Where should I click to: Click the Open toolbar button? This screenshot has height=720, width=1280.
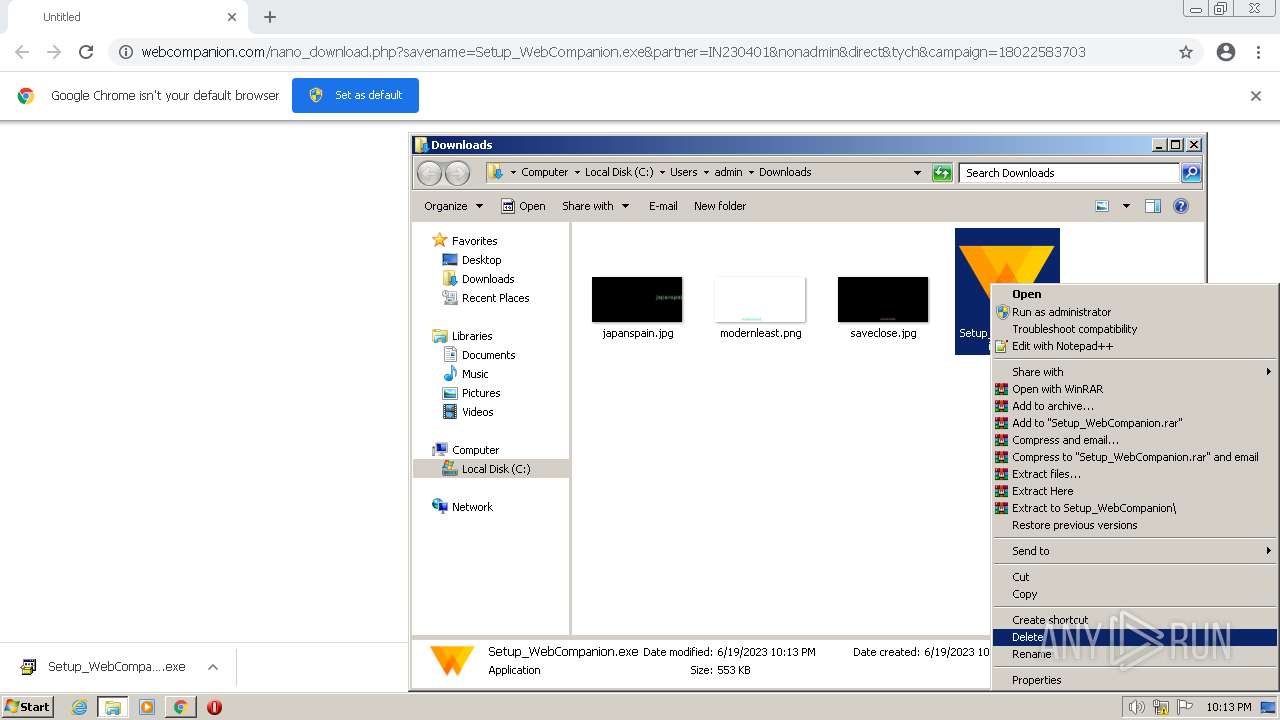point(523,206)
